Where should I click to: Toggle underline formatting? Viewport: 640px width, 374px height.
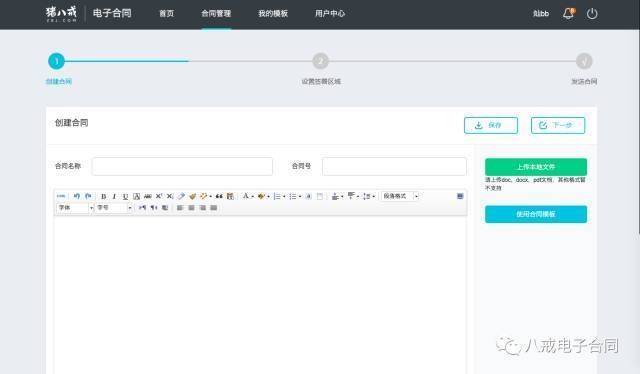[x=125, y=196]
